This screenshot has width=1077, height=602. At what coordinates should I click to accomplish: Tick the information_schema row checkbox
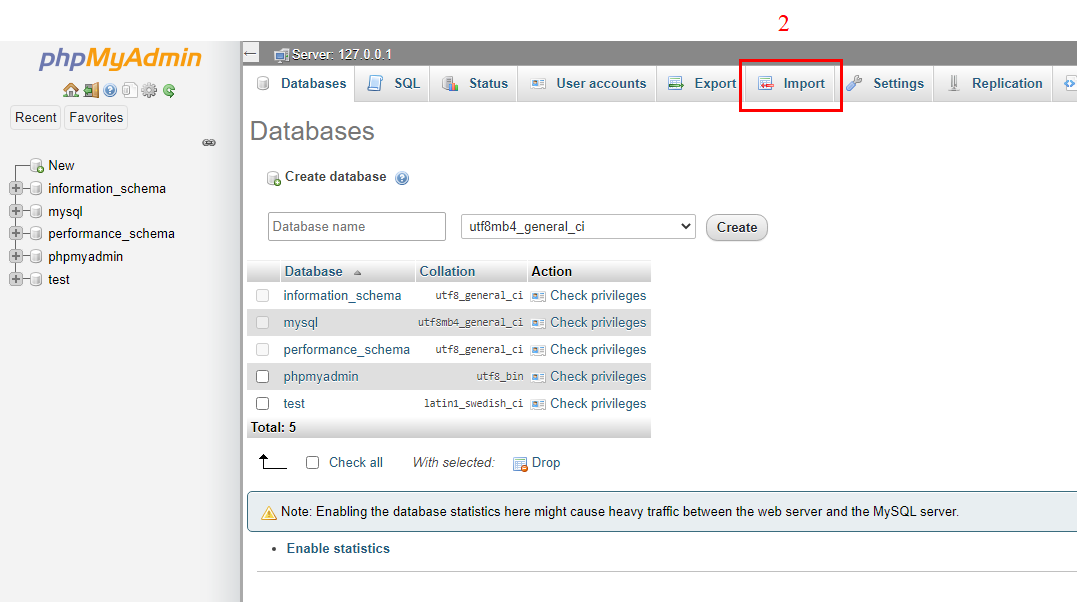point(262,296)
